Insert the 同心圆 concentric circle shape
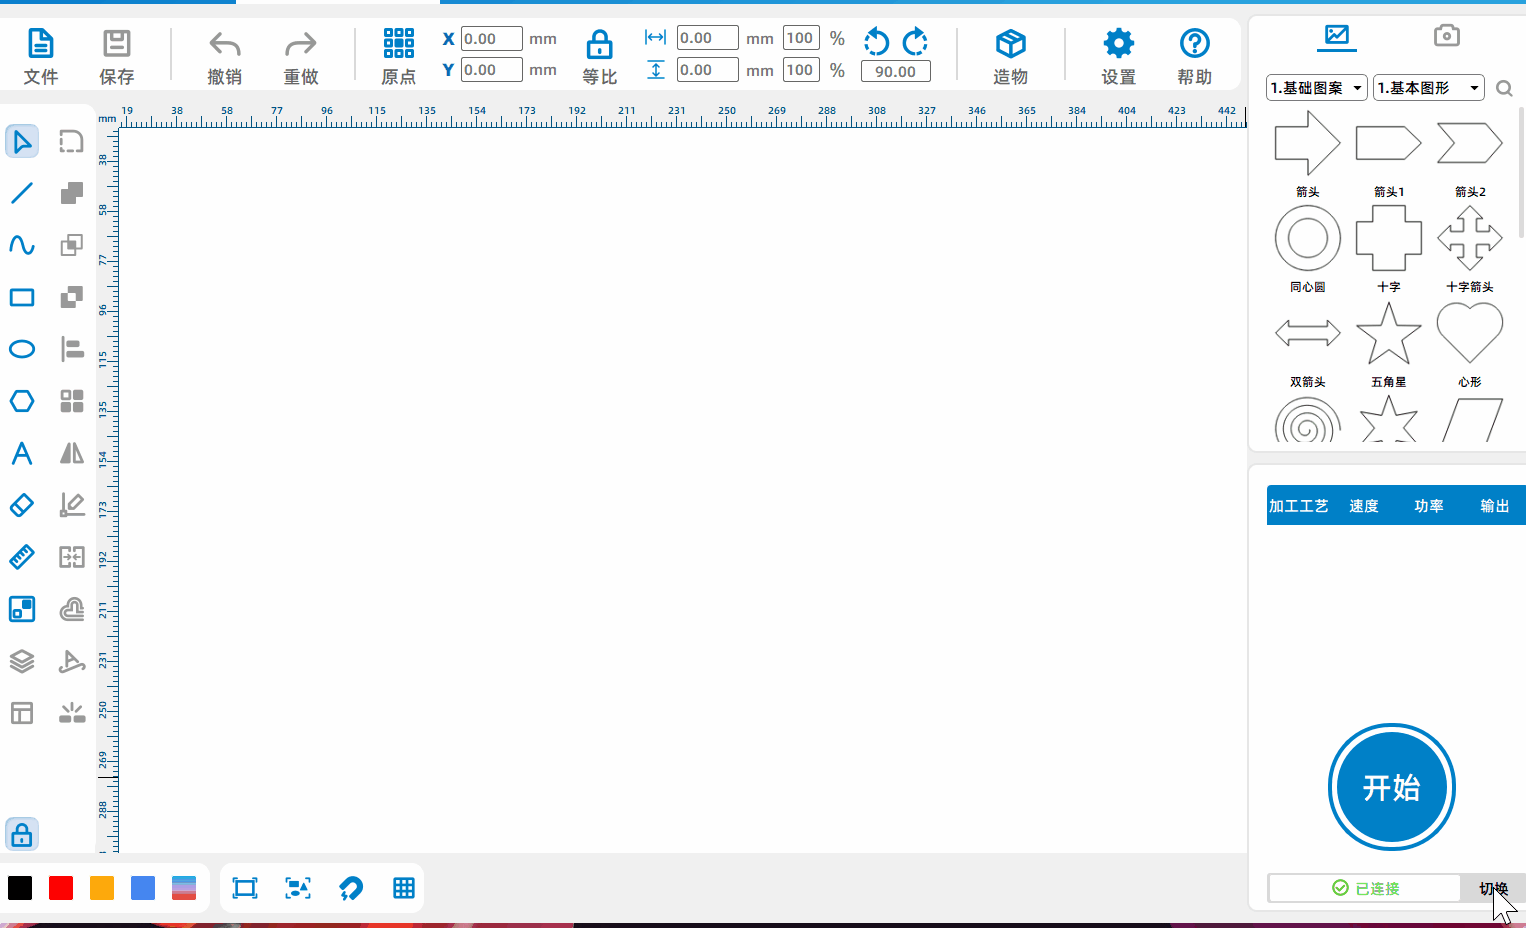 [x=1308, y=238]
